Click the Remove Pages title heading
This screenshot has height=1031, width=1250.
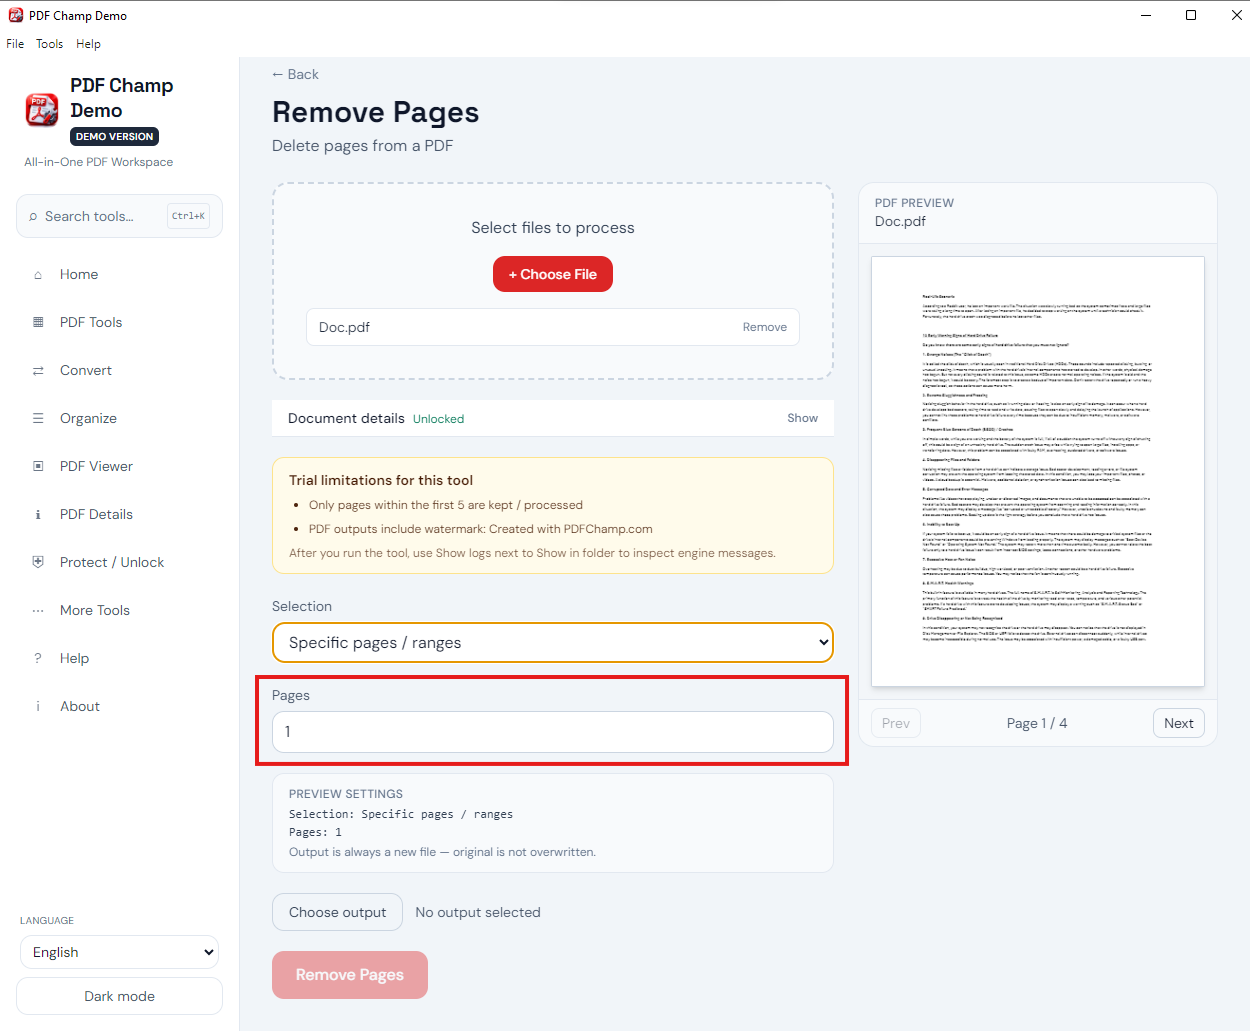coord(376,112)
